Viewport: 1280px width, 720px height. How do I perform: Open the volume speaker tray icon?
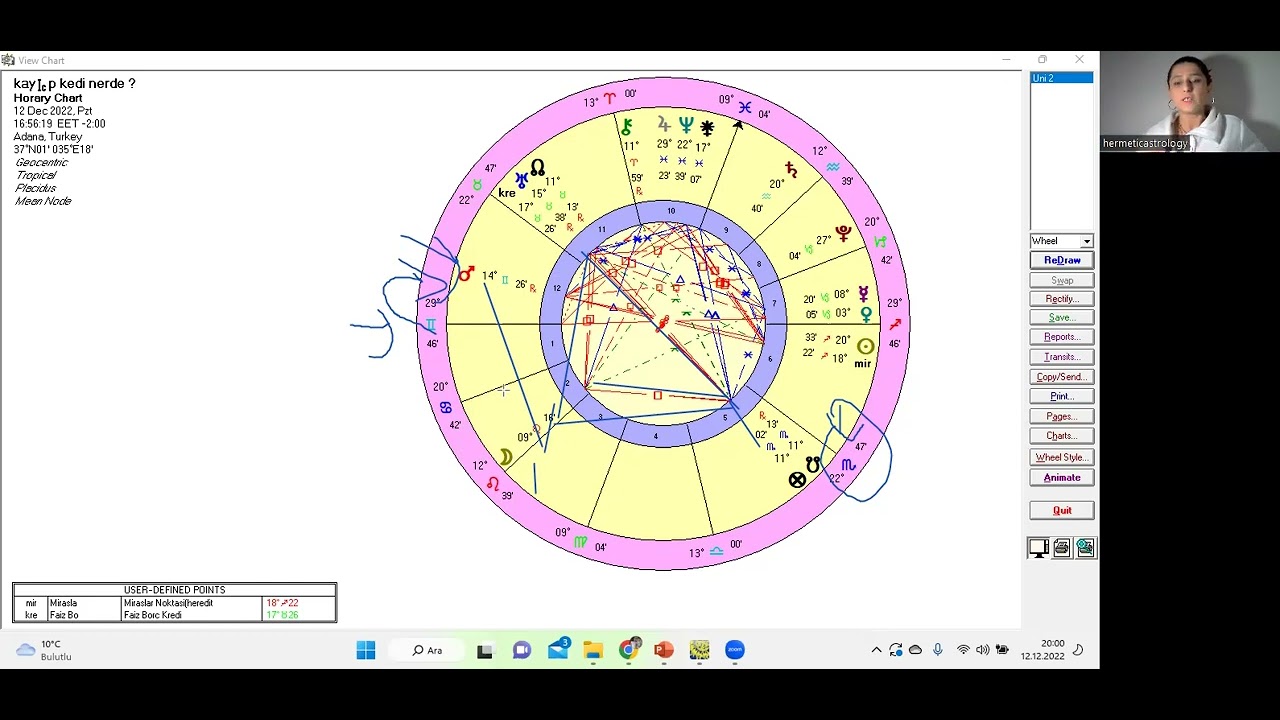[x=983, y=650]
